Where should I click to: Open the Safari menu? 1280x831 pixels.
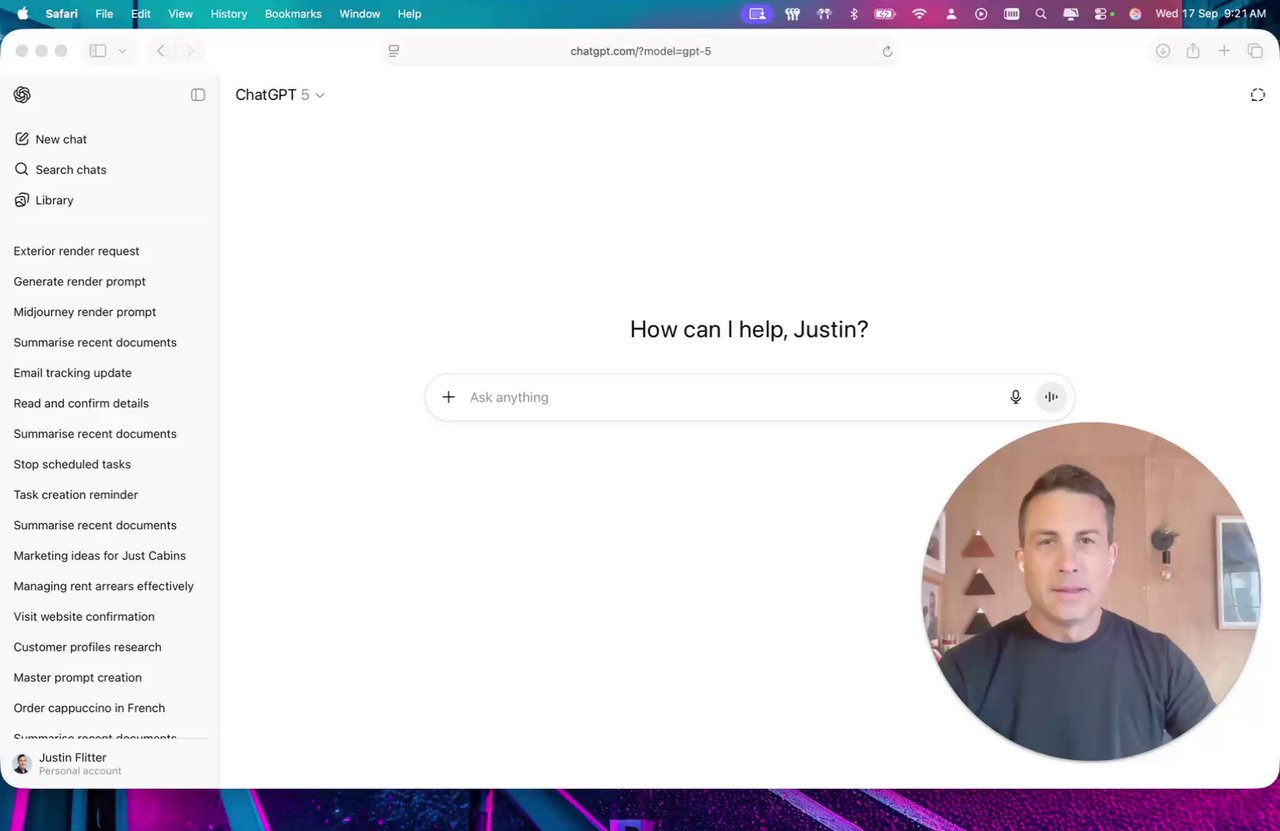tap(62, 14)
